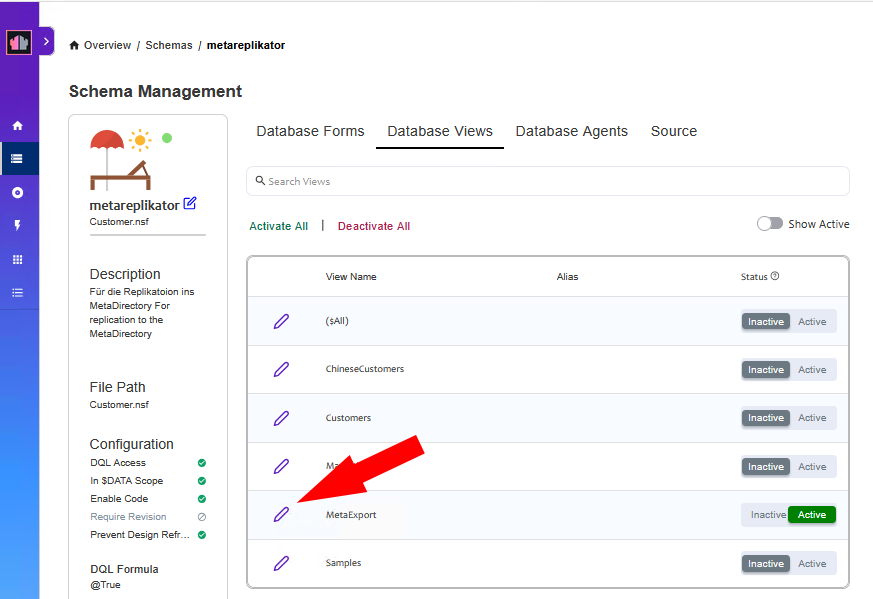873x599 pixels.
Task: Edit the MetaExport view with pencil icon
Action: (281, 515)
